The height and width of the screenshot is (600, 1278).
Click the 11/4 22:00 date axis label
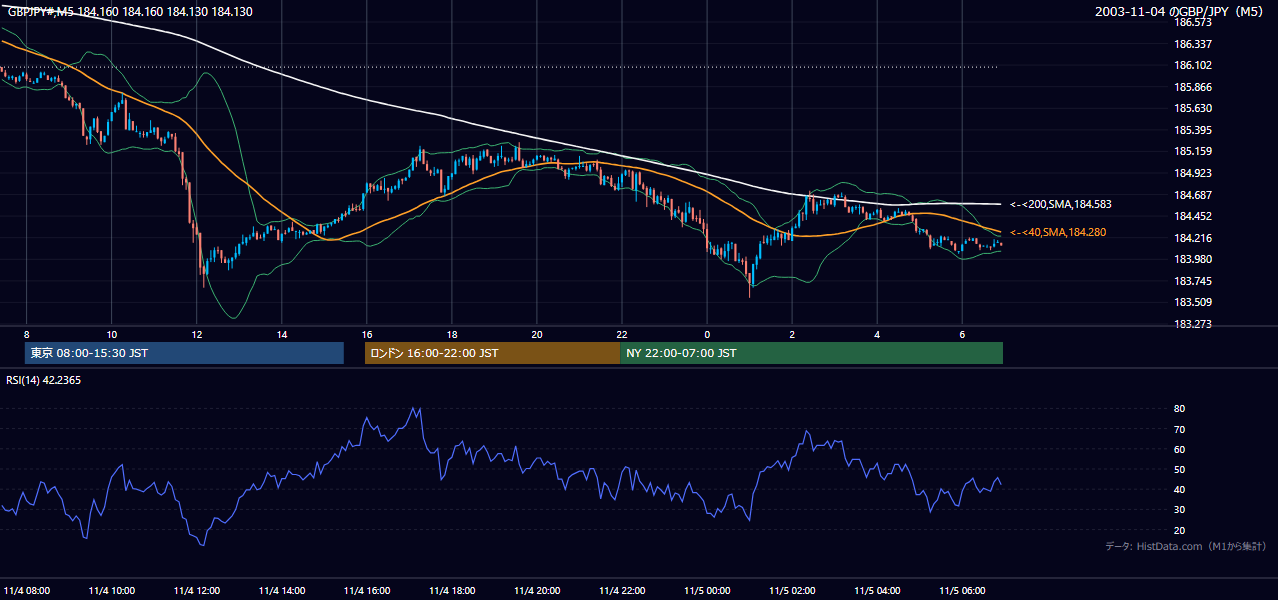[x=622, y=590]
